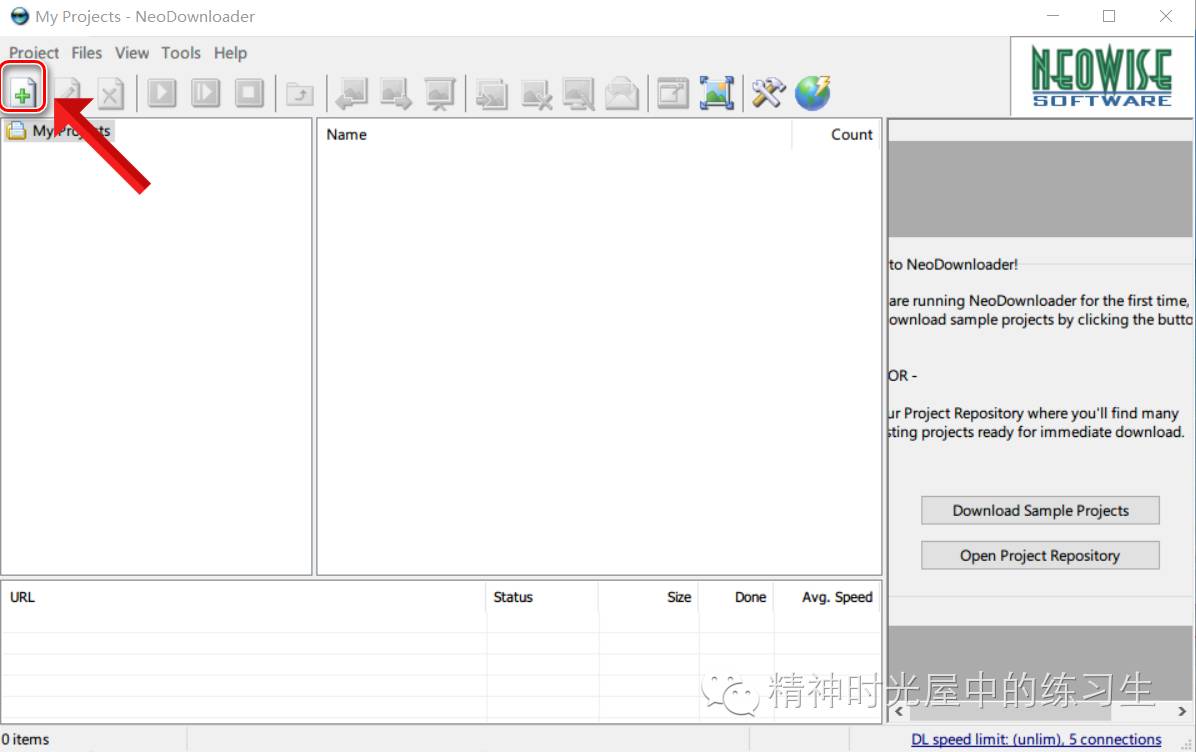Click the folder-up navigation icon
The width and height of the screenshot is (1196, 752).
(299, 94)
